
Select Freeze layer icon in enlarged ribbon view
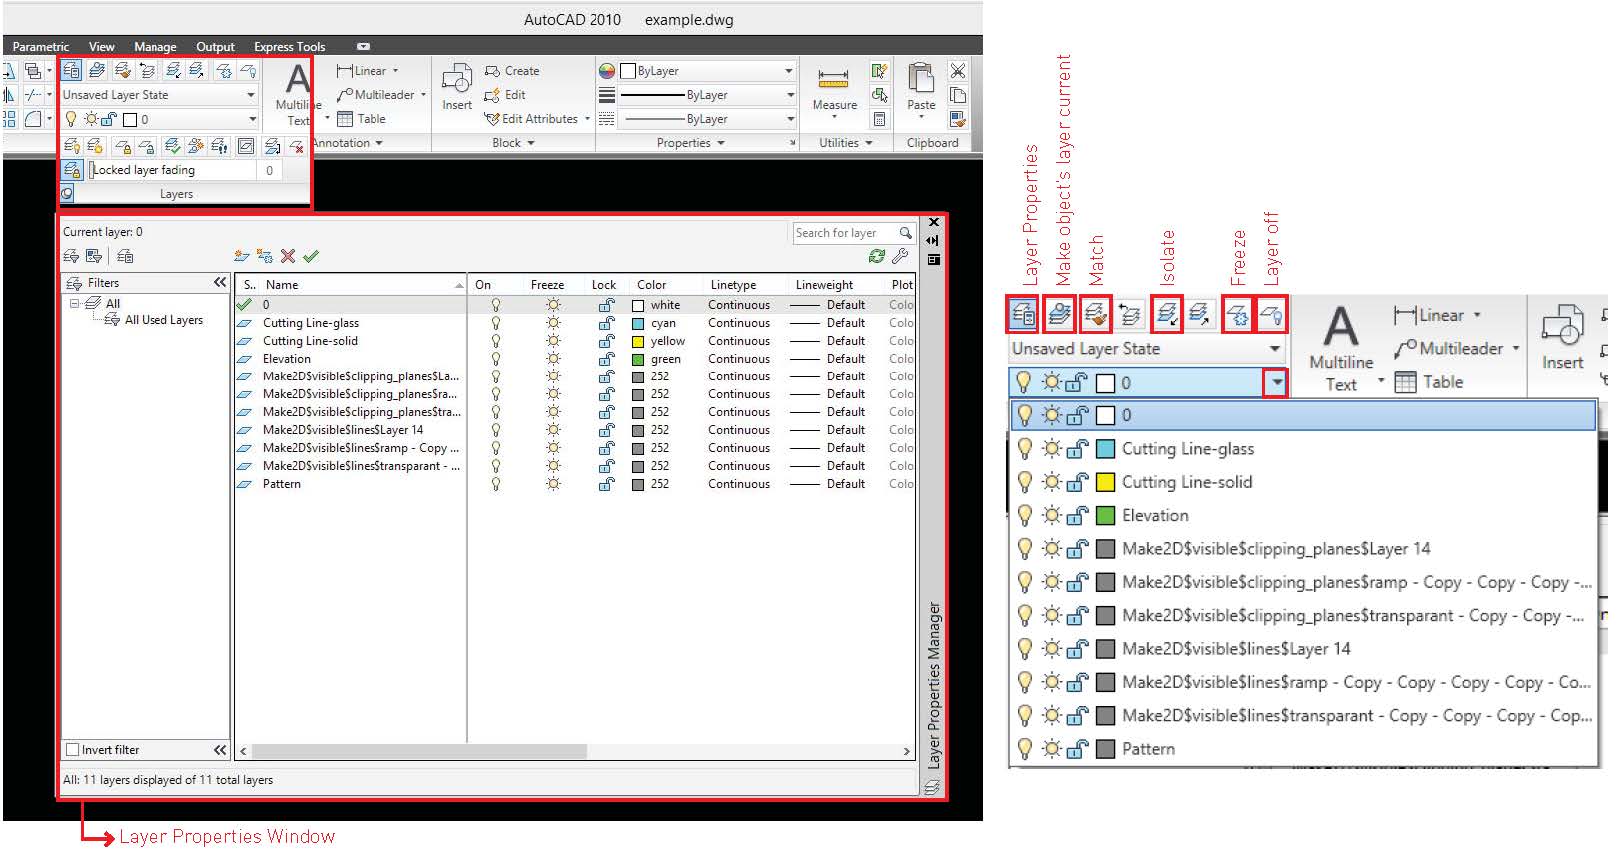coord(1237,315)
